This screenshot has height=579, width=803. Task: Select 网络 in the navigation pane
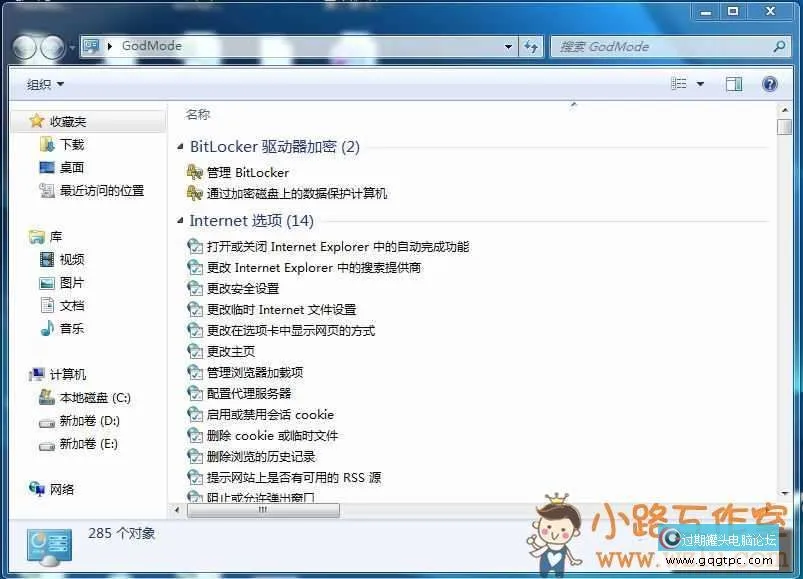tap(62, 489)
